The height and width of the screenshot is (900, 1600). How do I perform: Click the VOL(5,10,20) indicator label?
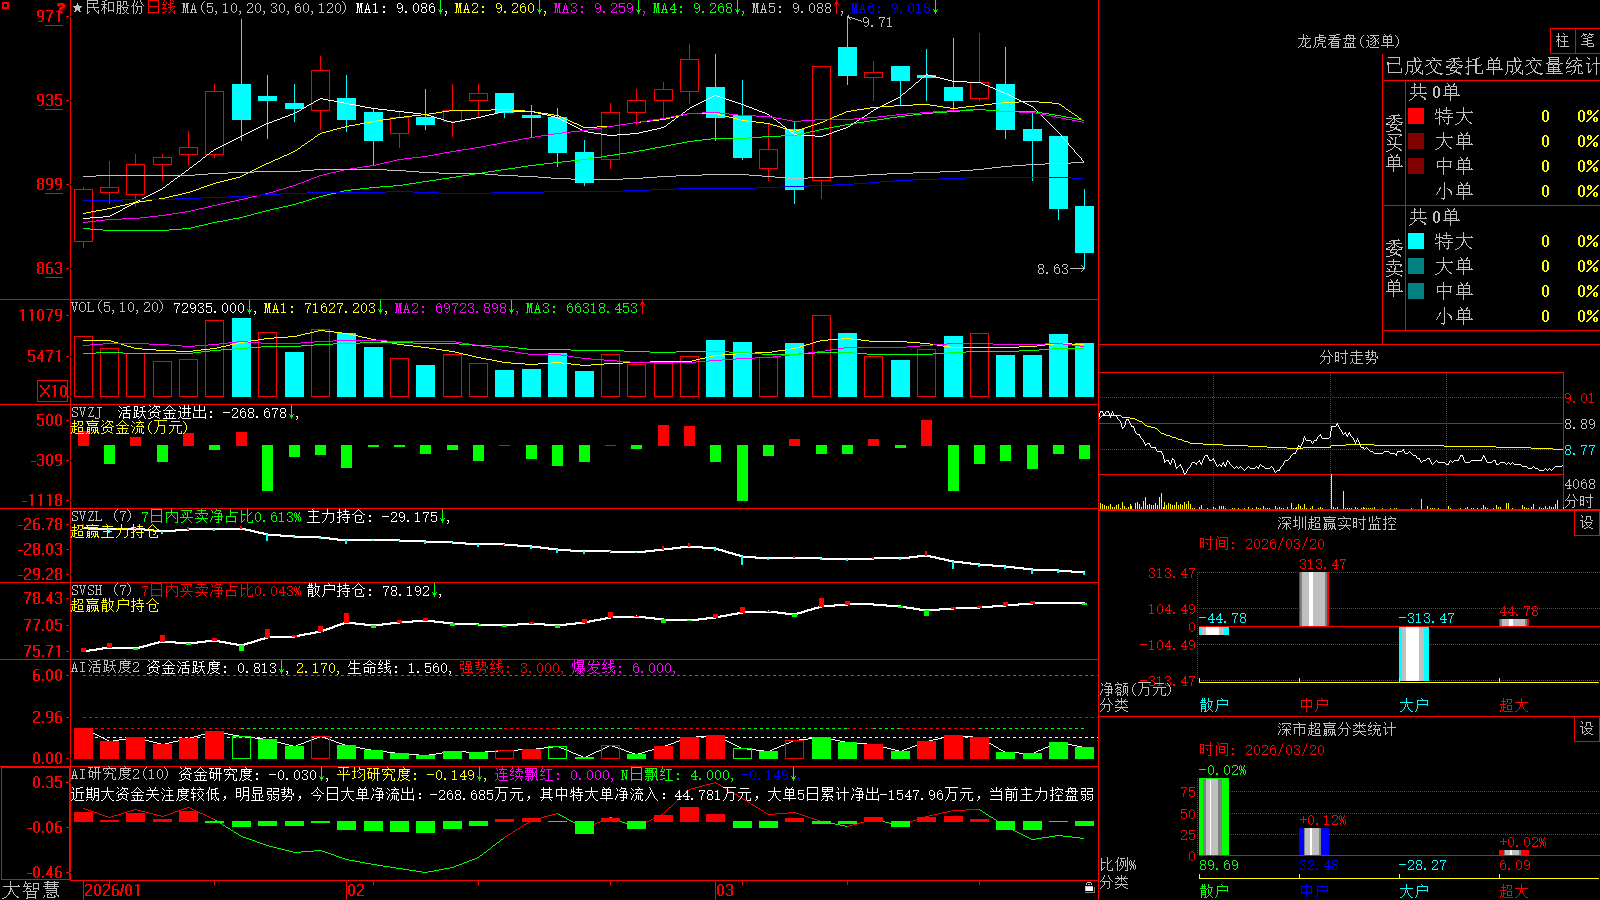(x=117, y=308)
